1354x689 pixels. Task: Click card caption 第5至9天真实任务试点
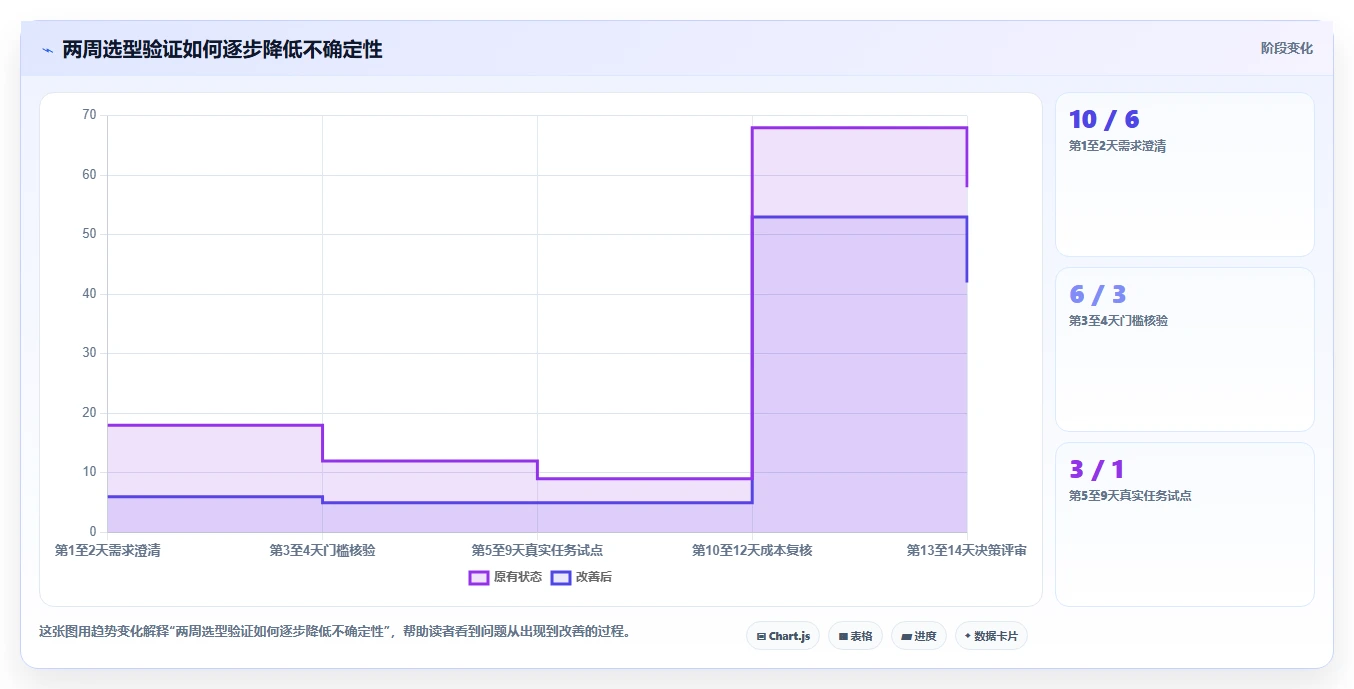1130,496
